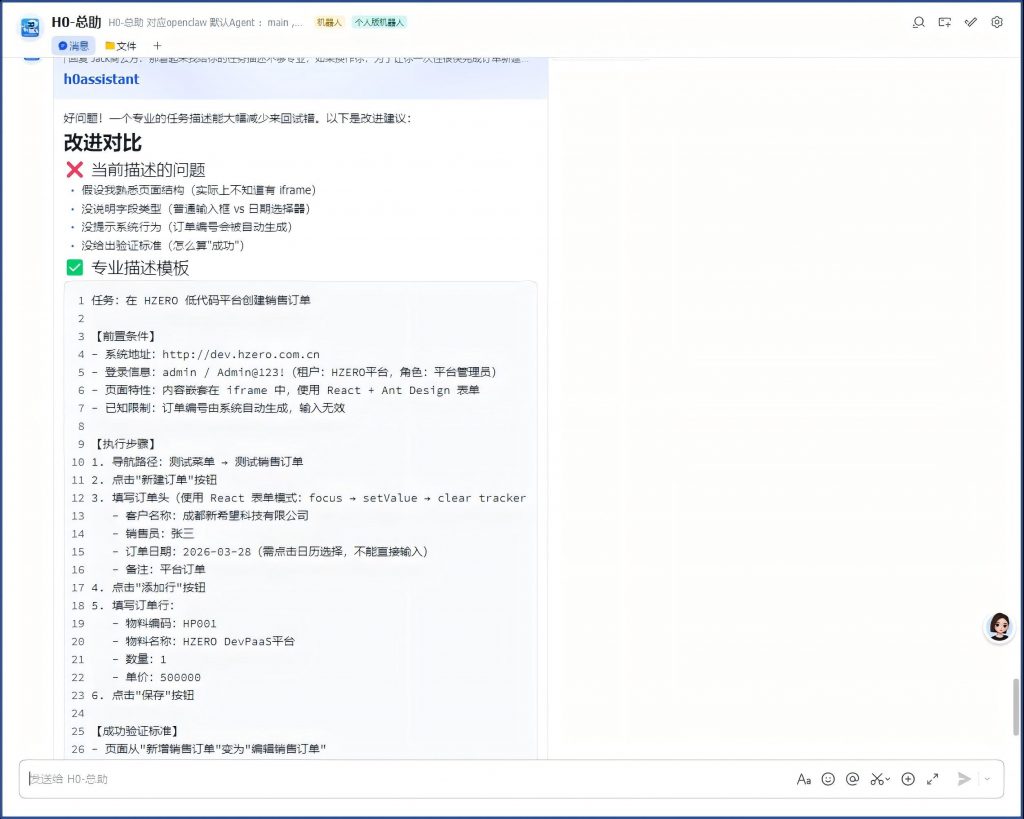
Task: Open chat history search icon
Action: [918, 22]
